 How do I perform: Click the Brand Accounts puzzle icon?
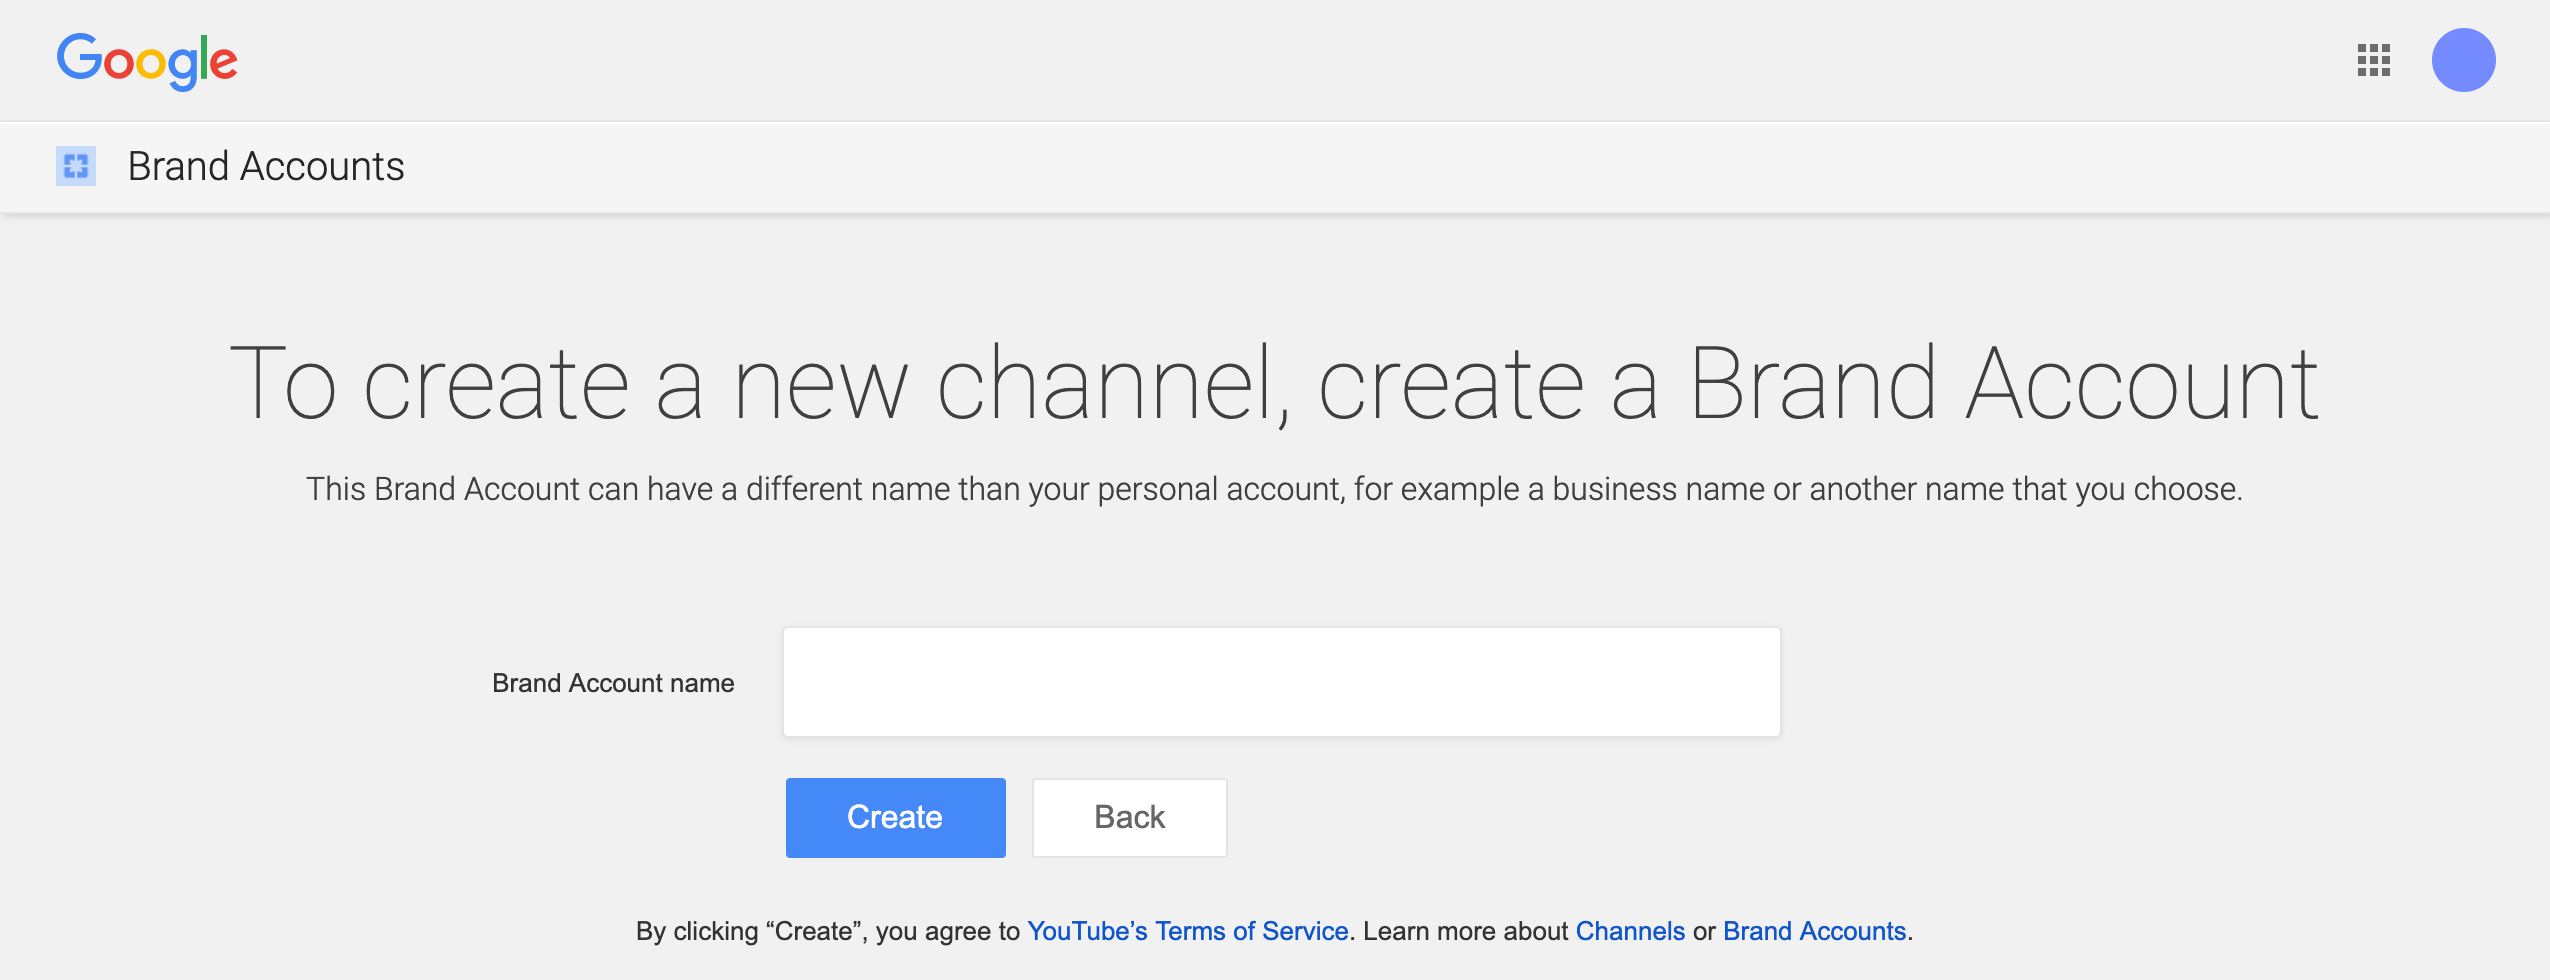point(76,166)
